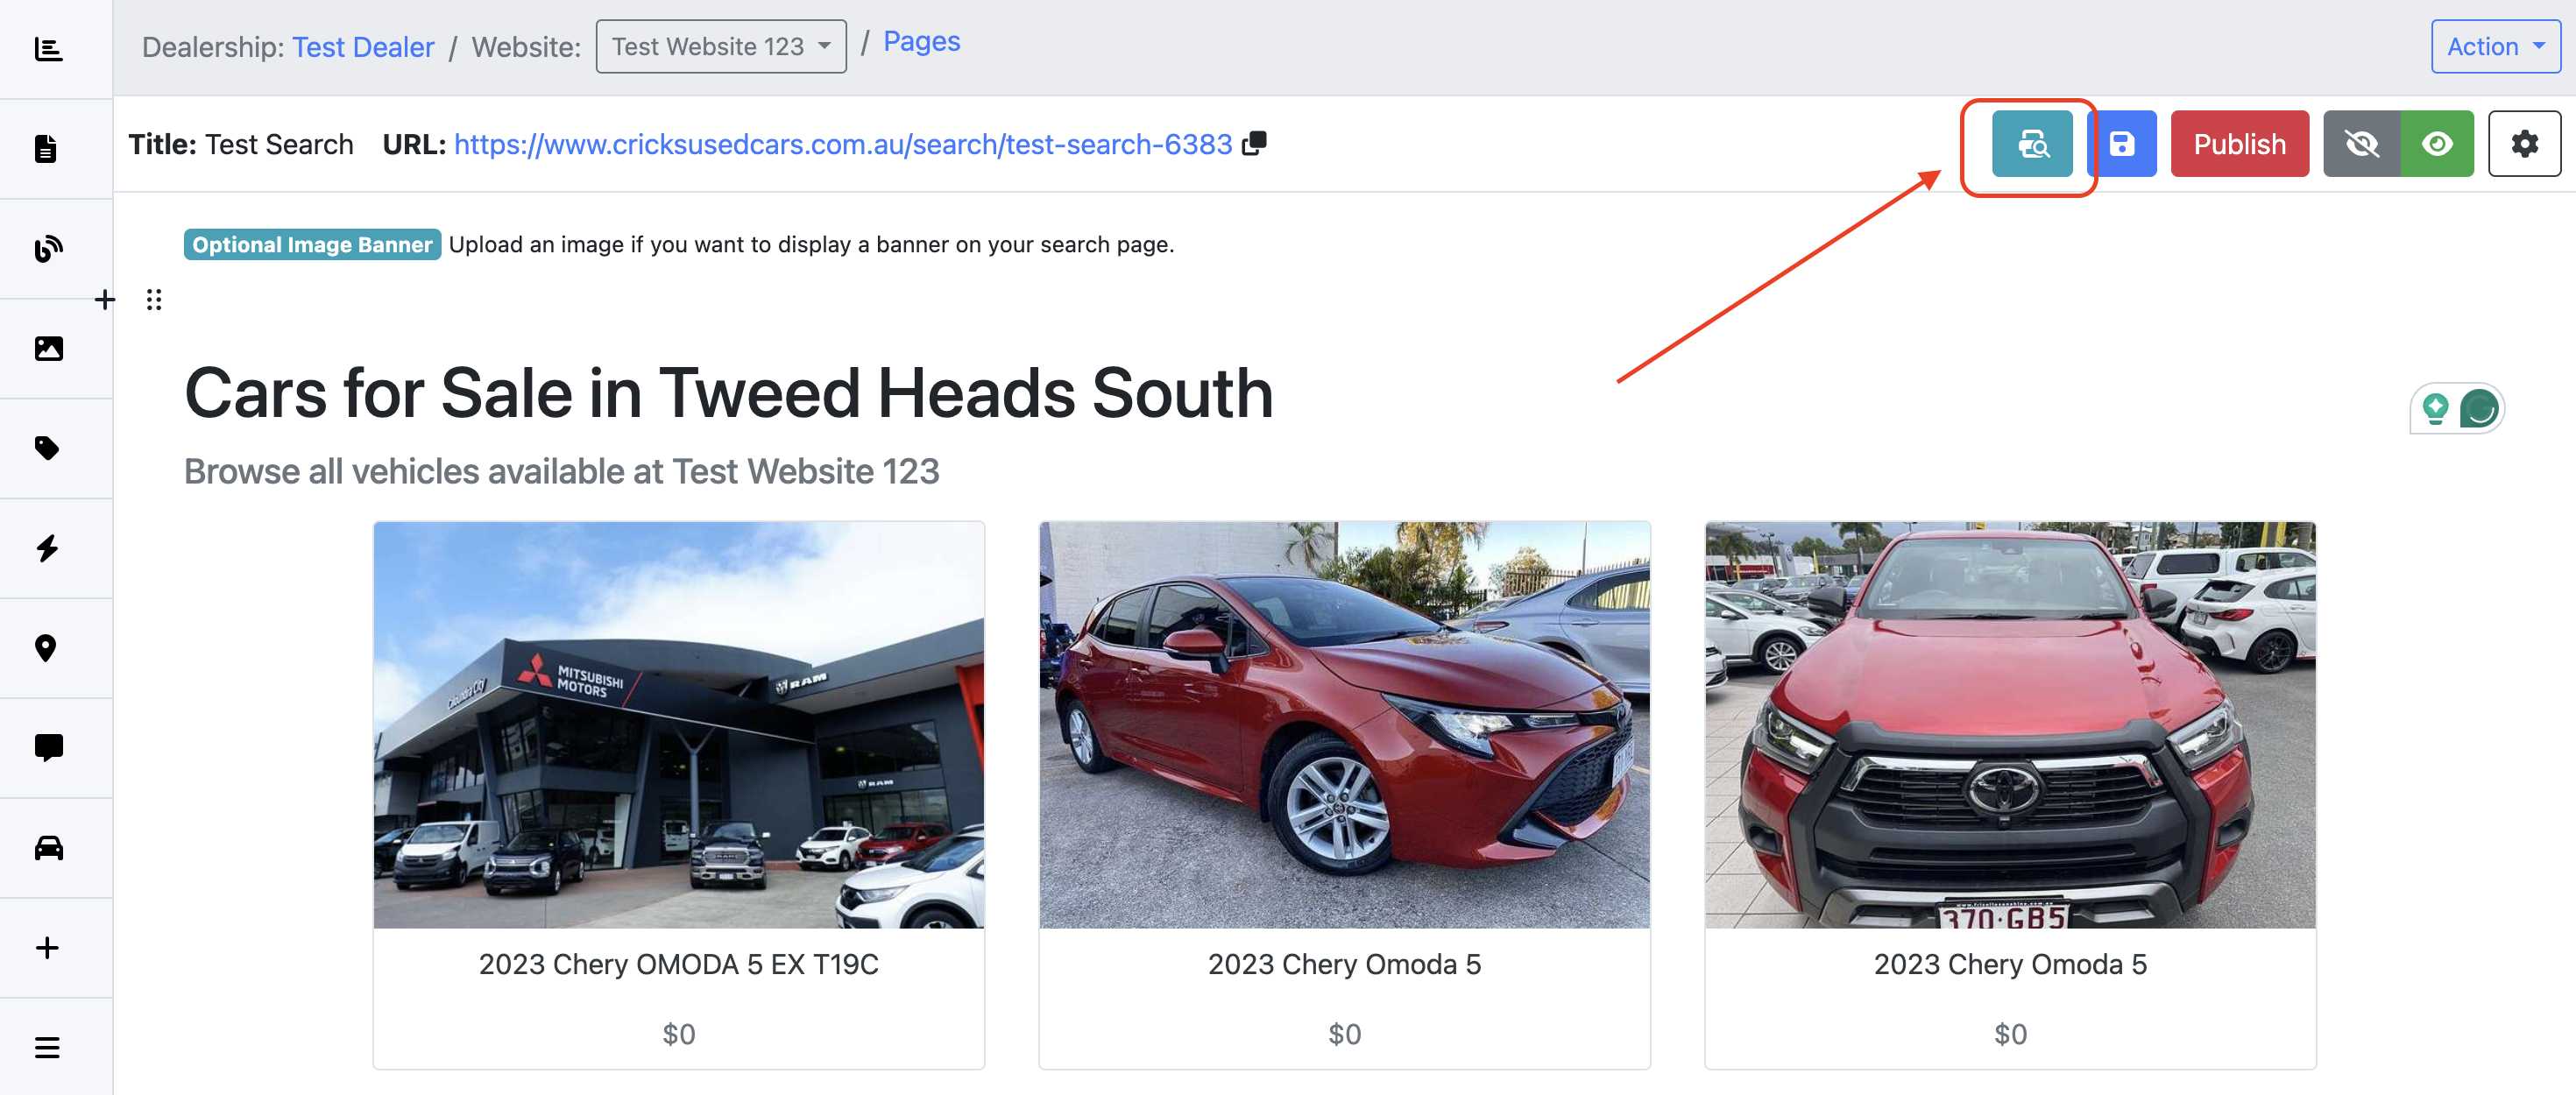Open the settings gear button

[2523, 144]
